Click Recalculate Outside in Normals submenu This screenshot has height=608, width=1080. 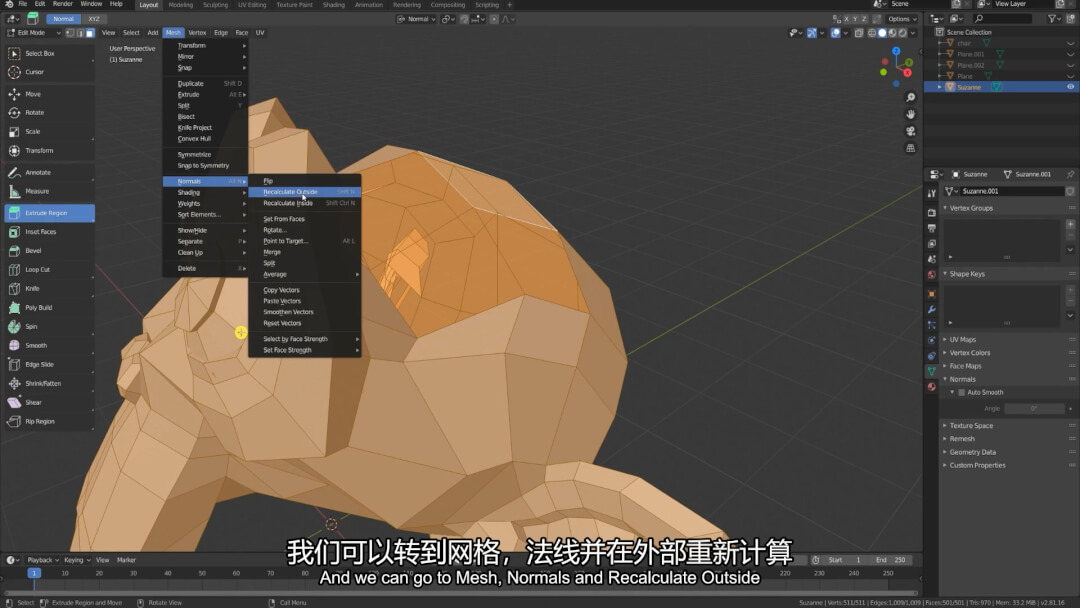click(304, 192)
